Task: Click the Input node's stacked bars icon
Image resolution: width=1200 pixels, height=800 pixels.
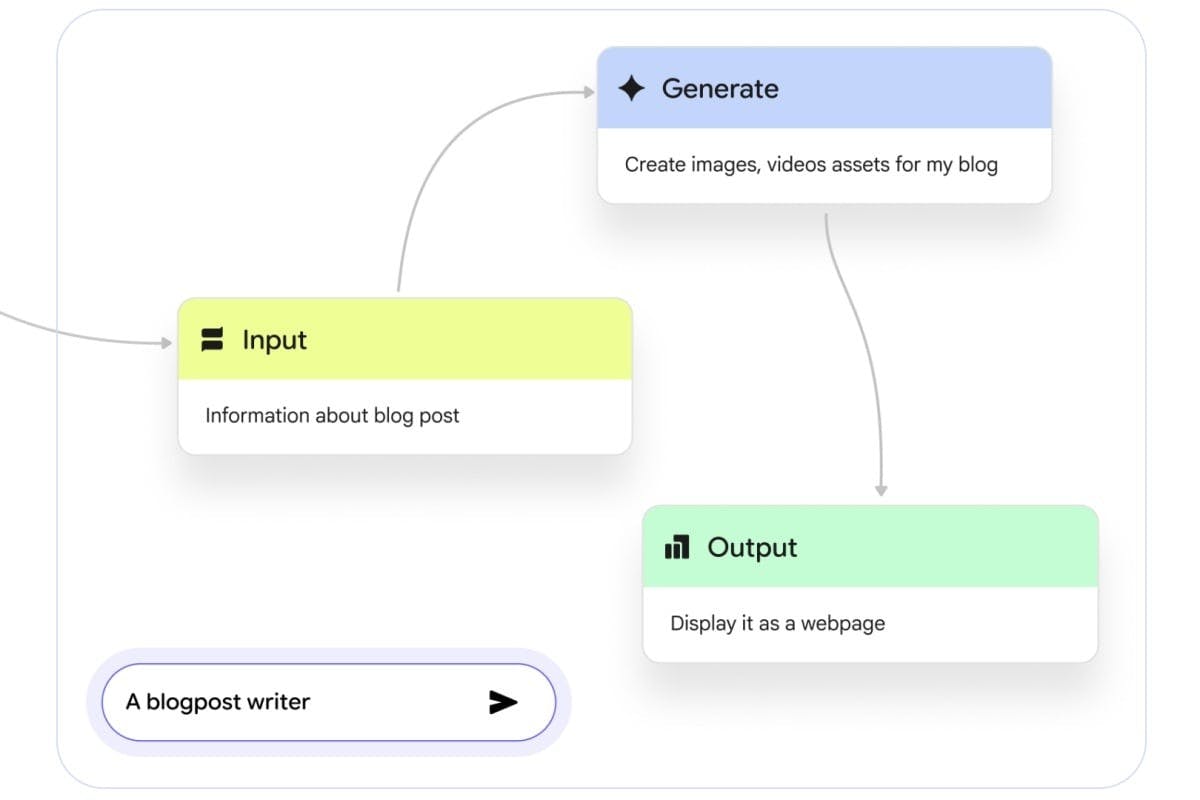Action: tap(211, 340)
